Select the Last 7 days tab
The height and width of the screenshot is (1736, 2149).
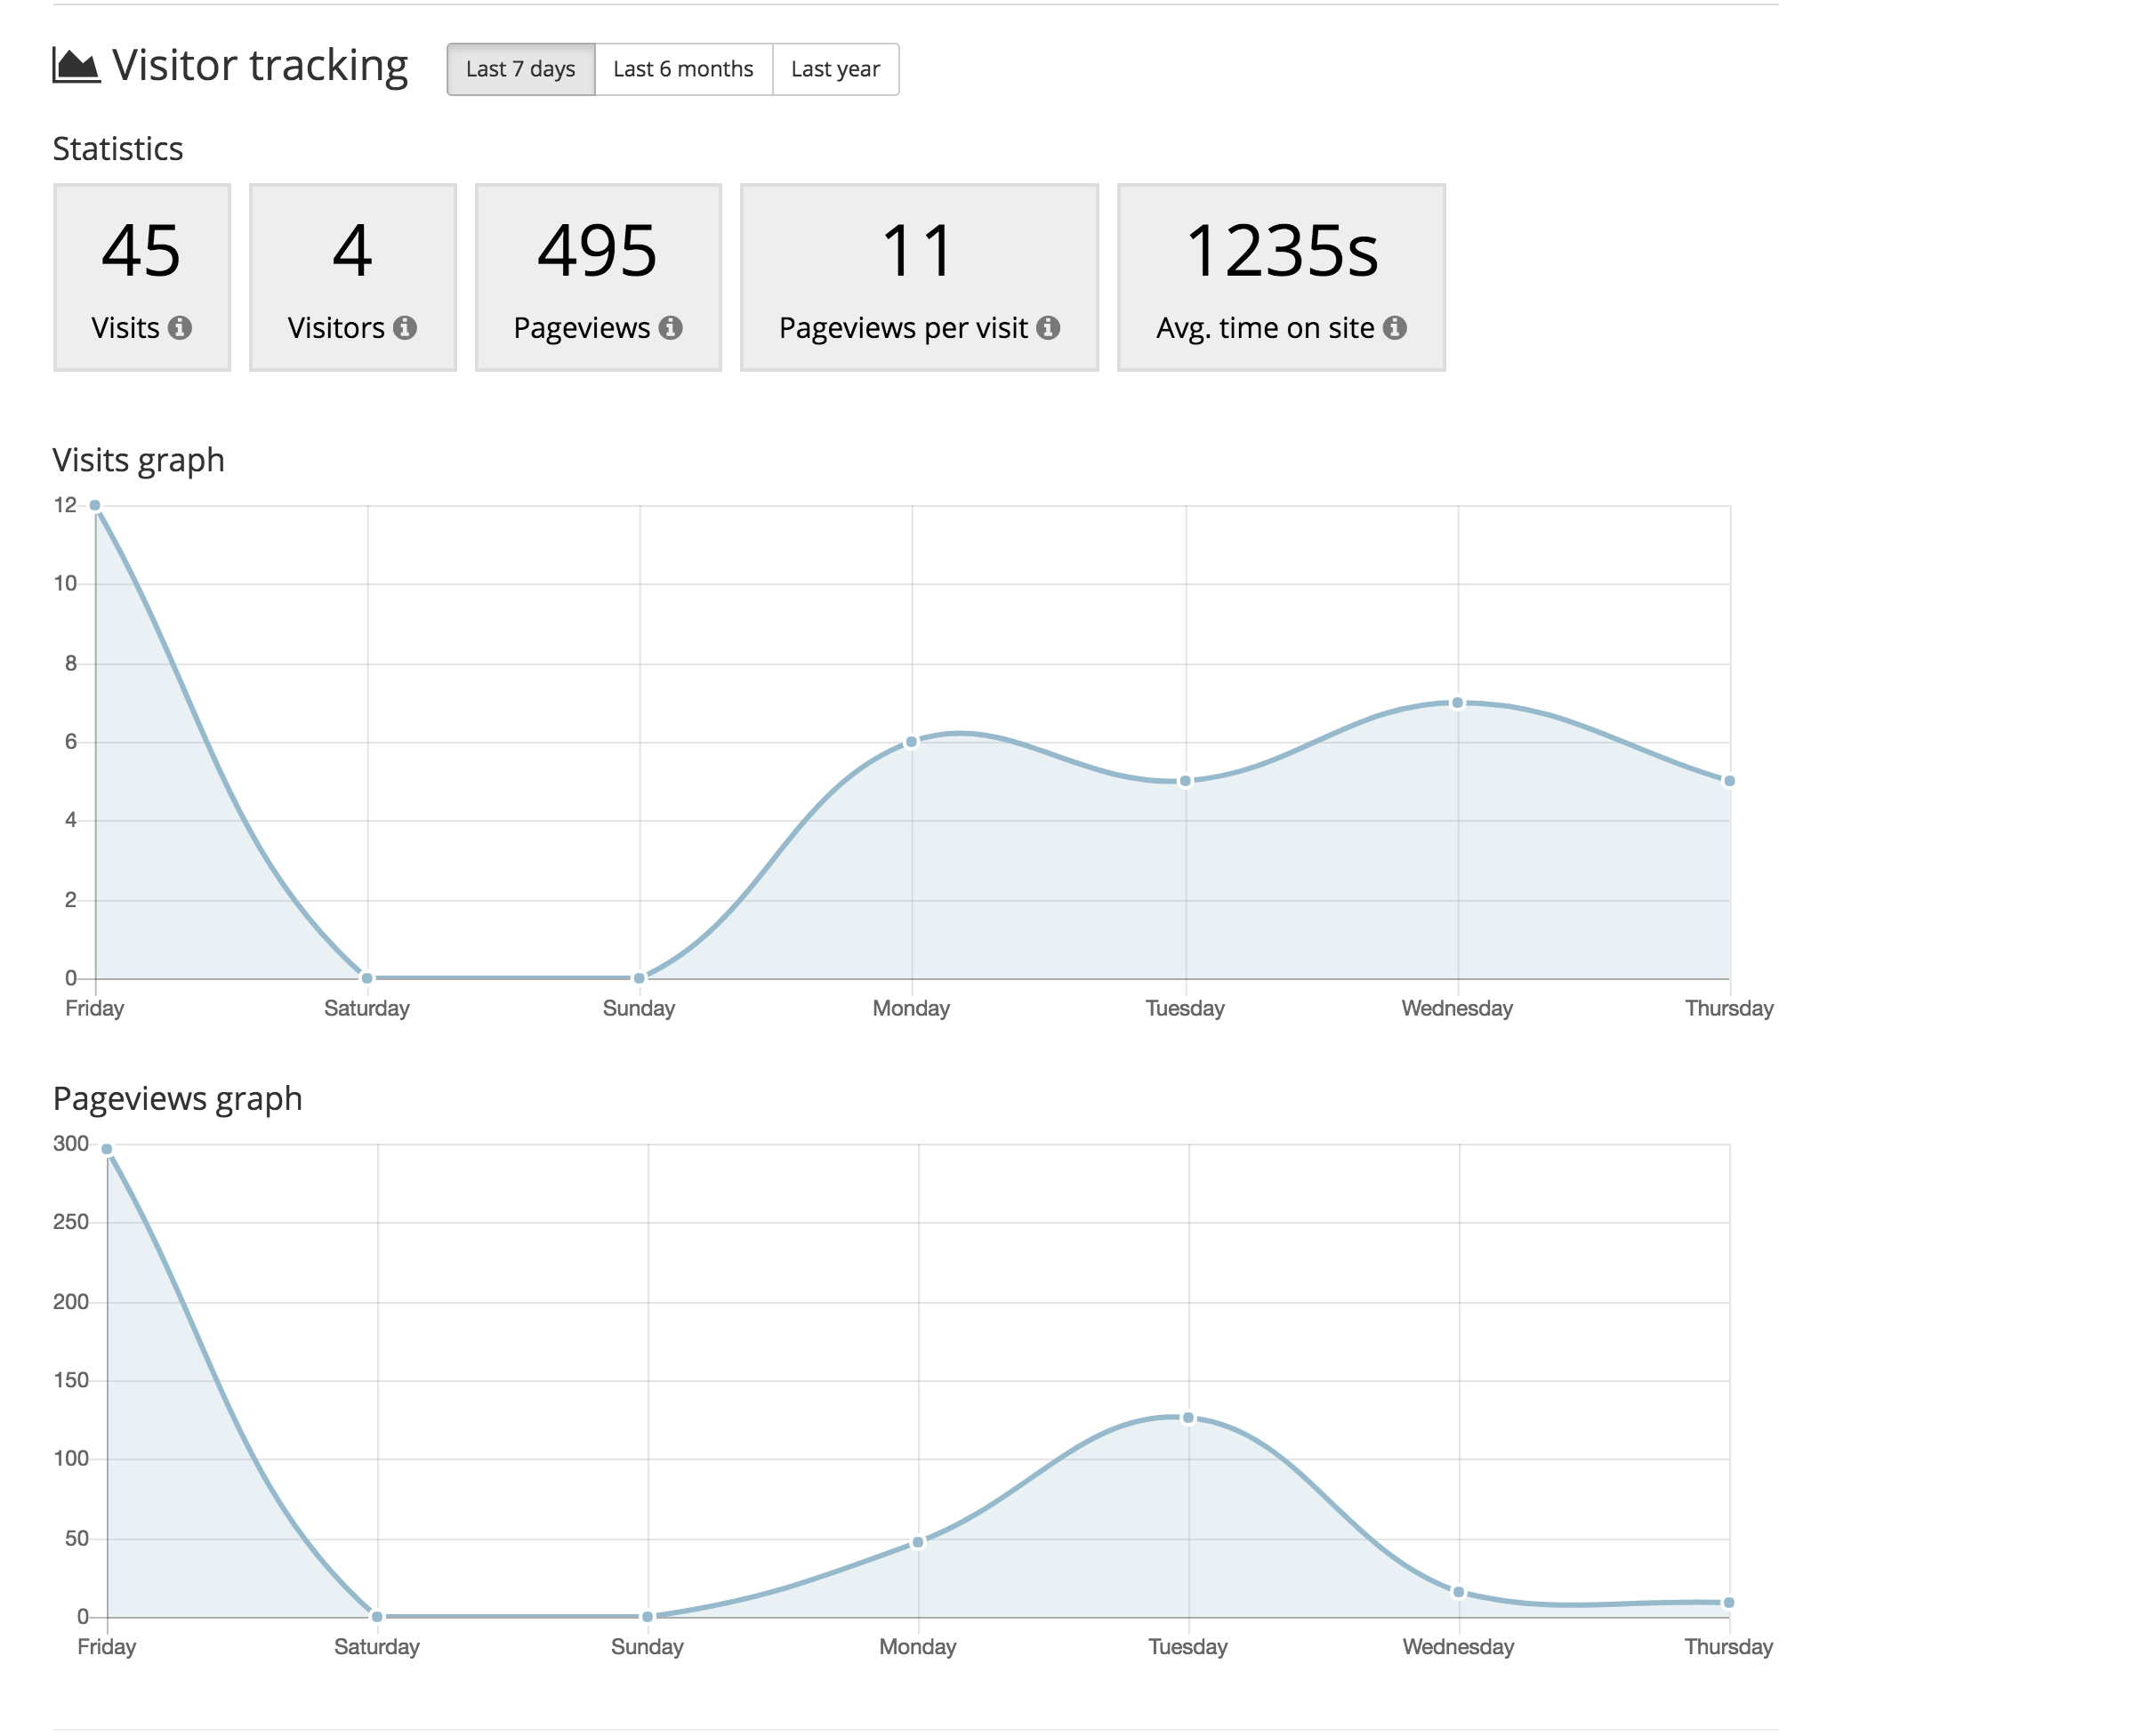(x=520, y=69)
